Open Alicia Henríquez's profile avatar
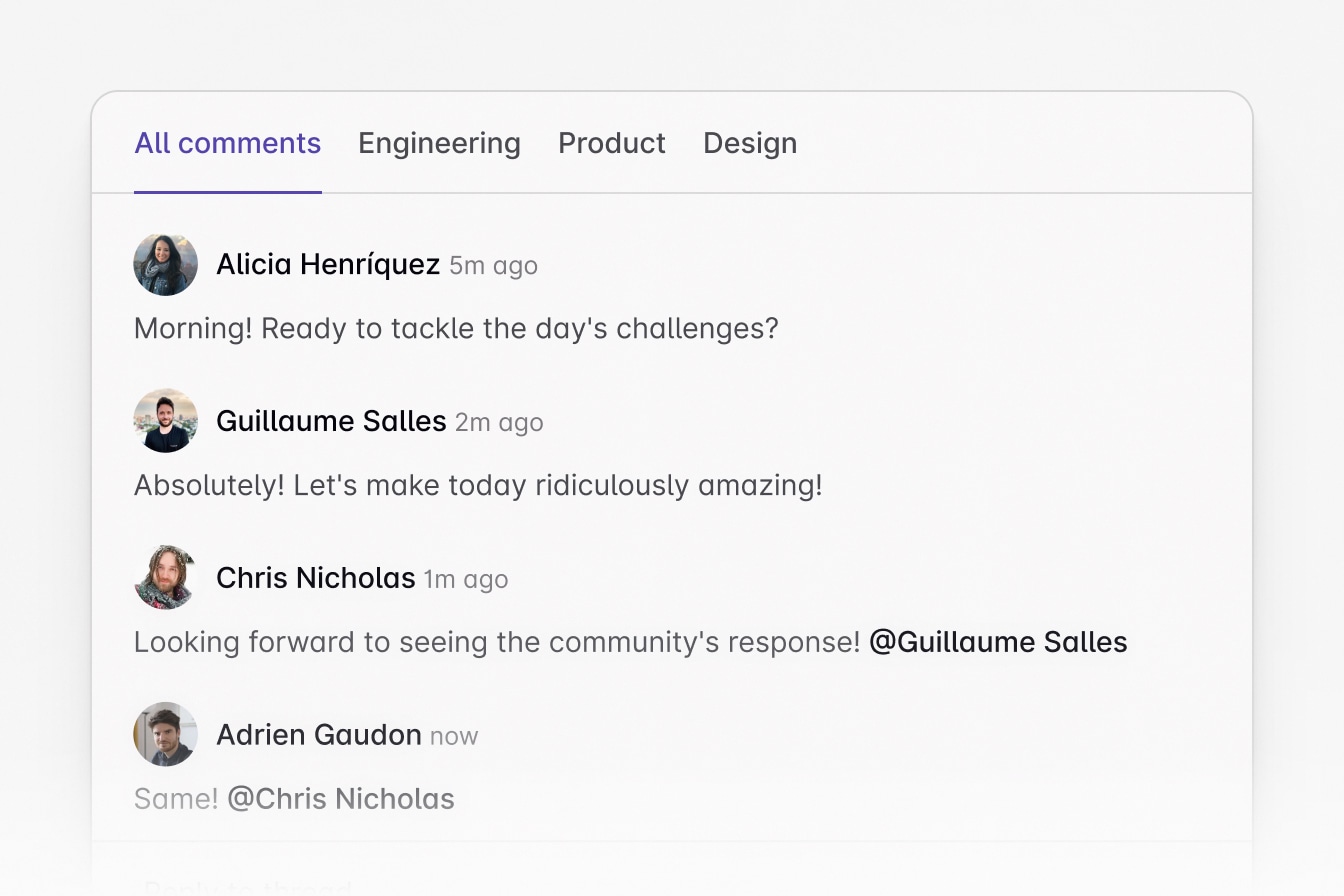The image size is (1344, 896). tap(165, 264)
